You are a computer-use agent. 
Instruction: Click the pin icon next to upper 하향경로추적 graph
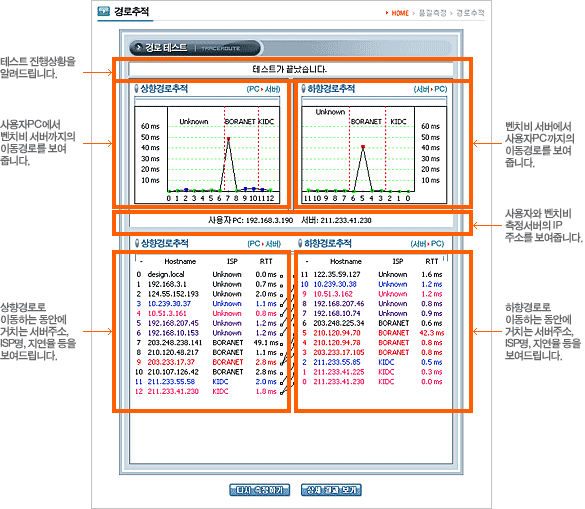point(304,89)
